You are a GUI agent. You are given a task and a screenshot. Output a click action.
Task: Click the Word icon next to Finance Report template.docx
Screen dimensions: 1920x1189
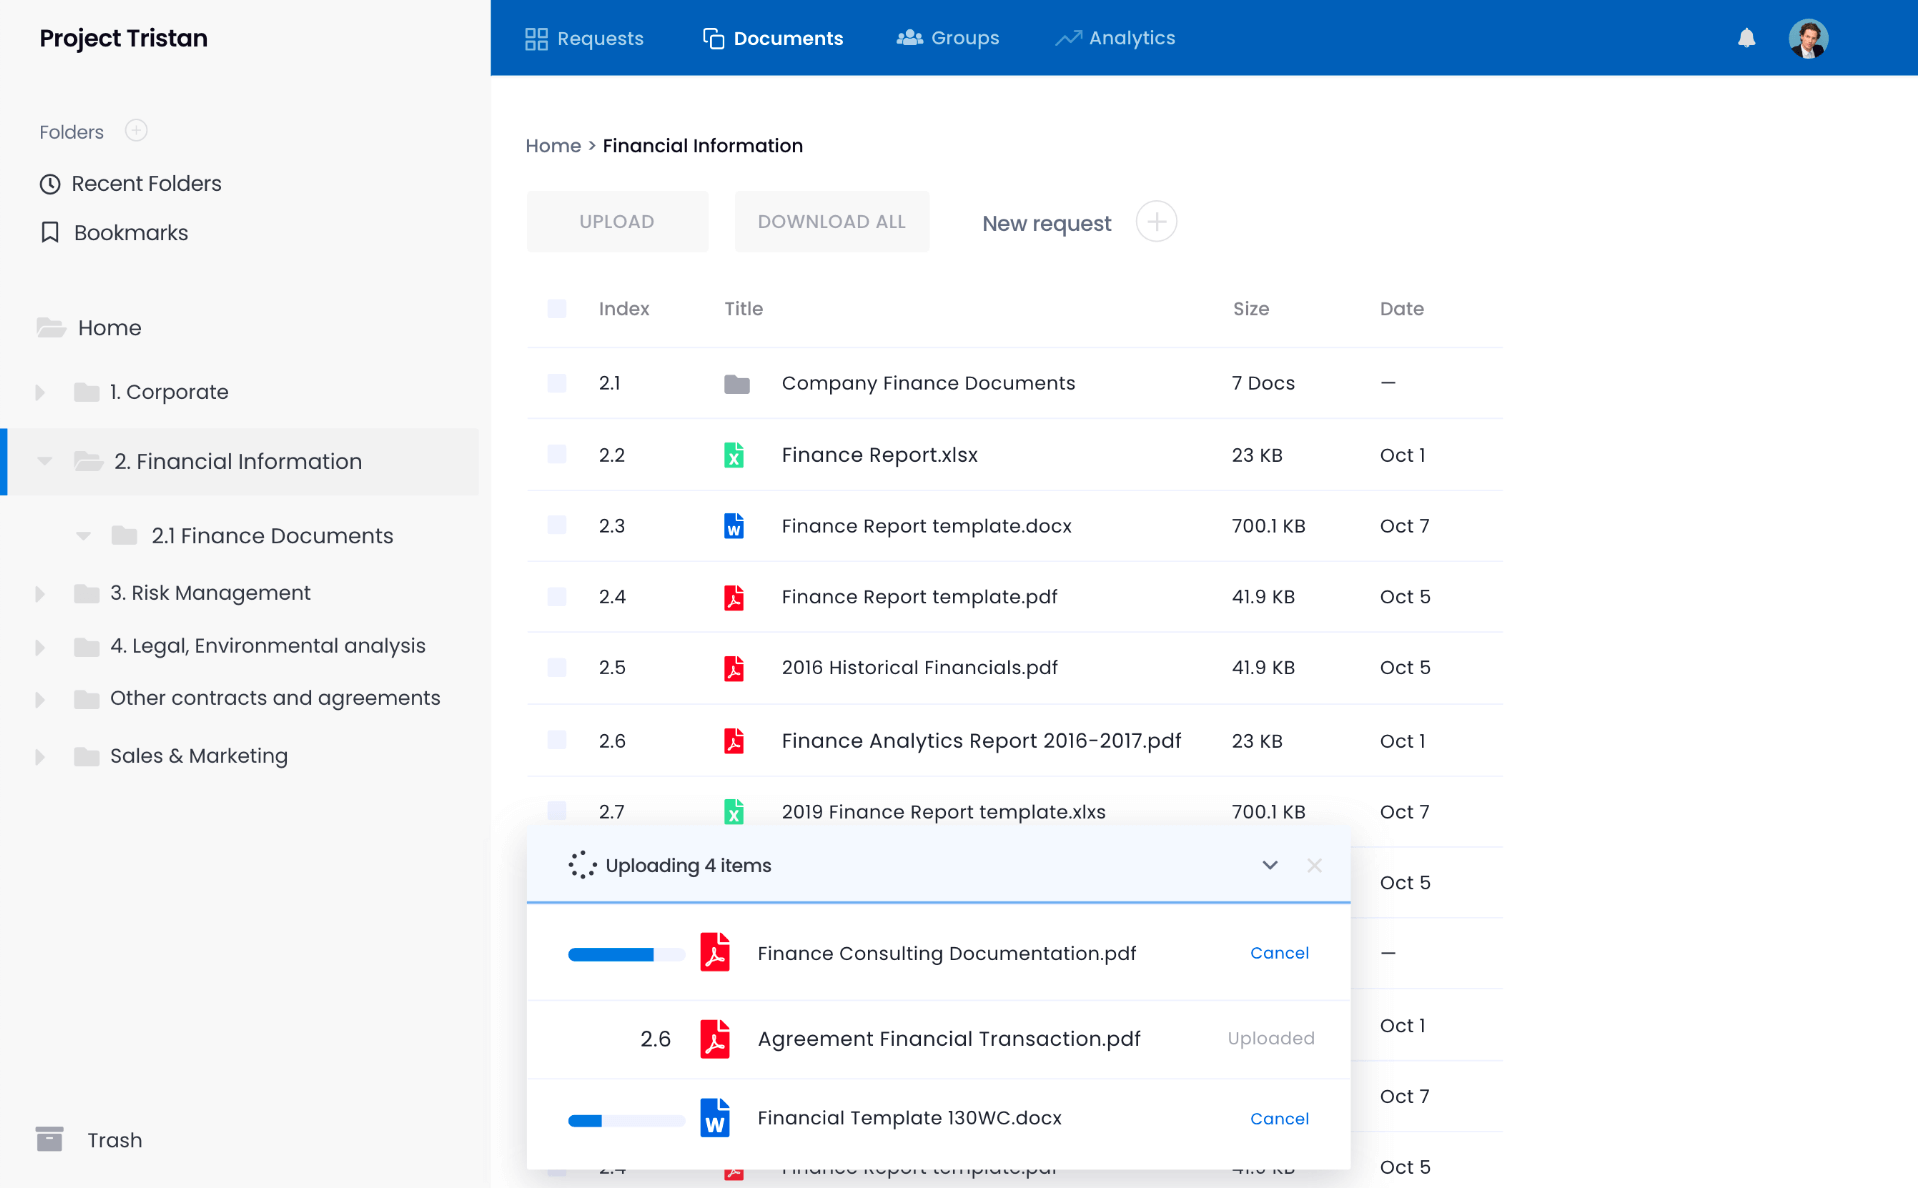[735, 526]
